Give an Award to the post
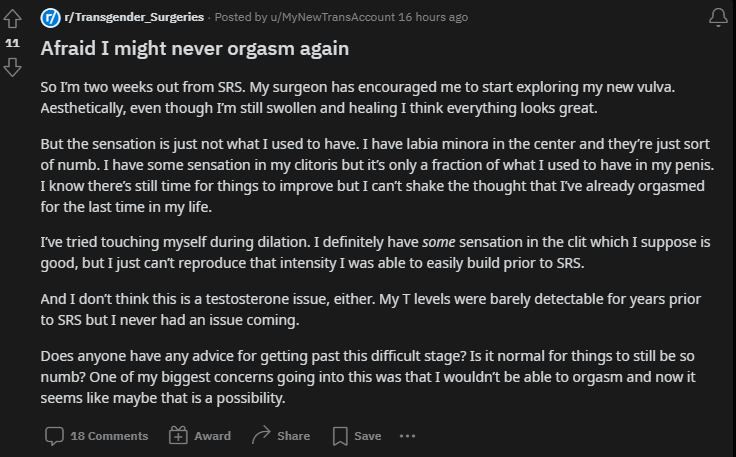This screenshot has width=736, height=457. click(x=199, y=436)
